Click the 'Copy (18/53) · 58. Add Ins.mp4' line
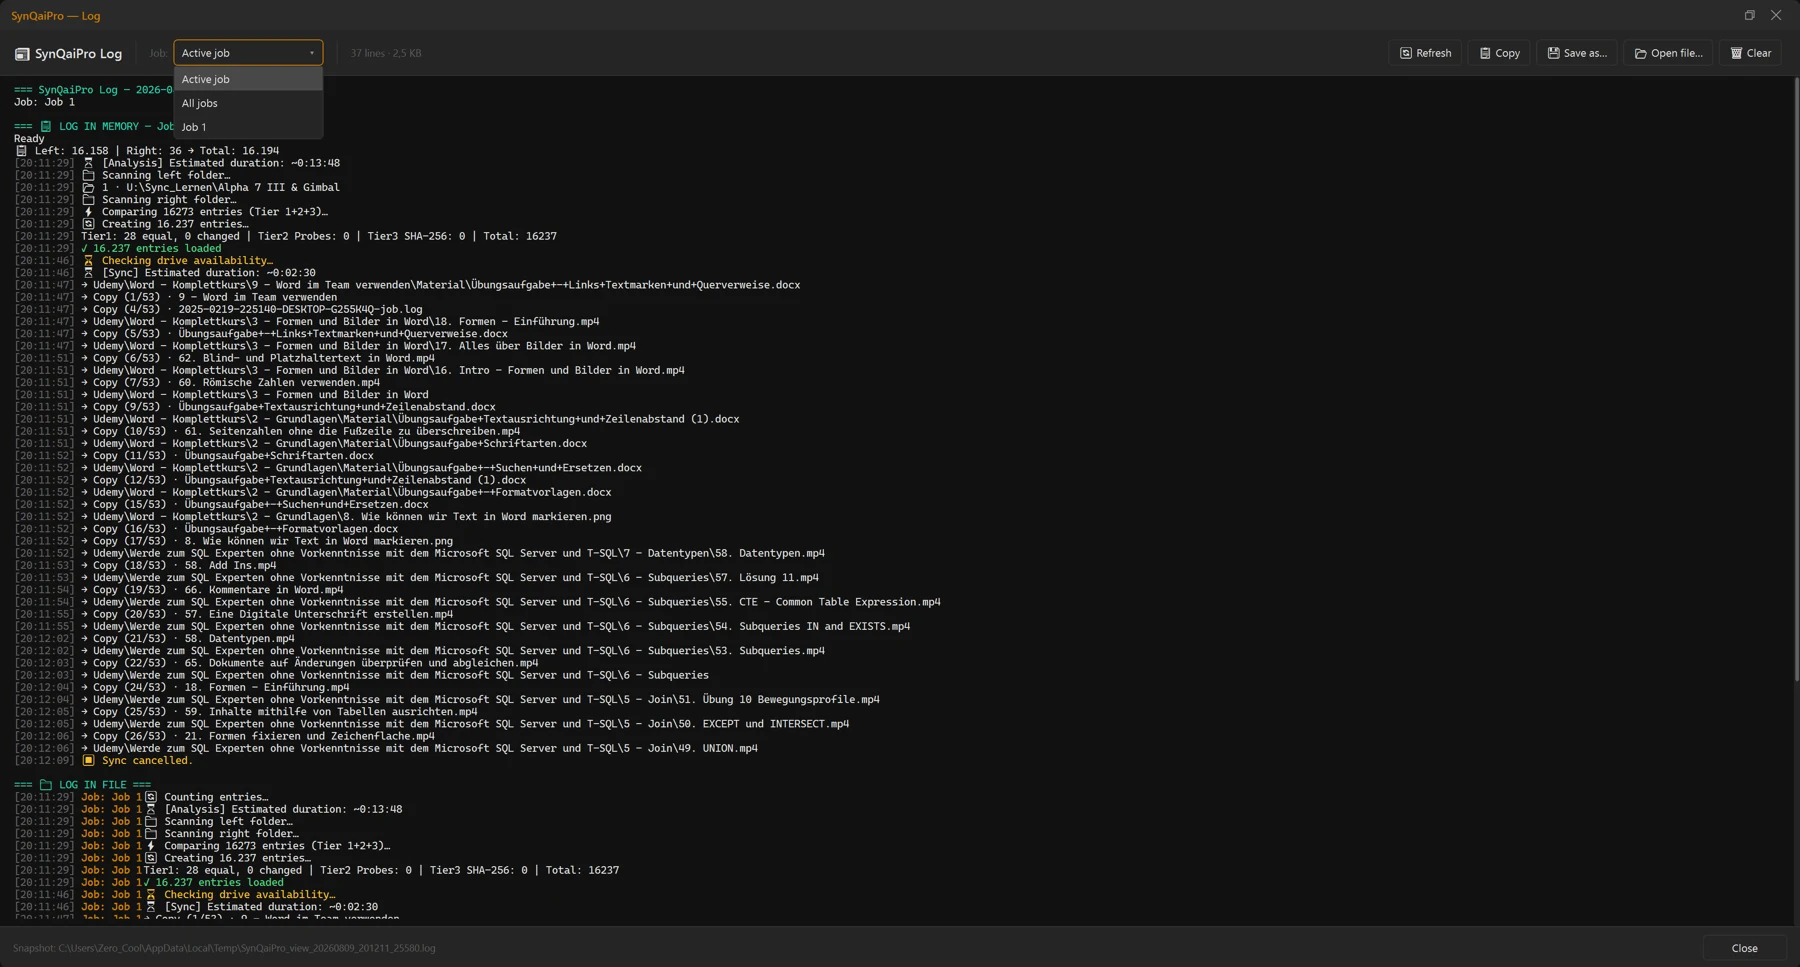The width and height of the screenshot is (1800, 967). [145, 566]
